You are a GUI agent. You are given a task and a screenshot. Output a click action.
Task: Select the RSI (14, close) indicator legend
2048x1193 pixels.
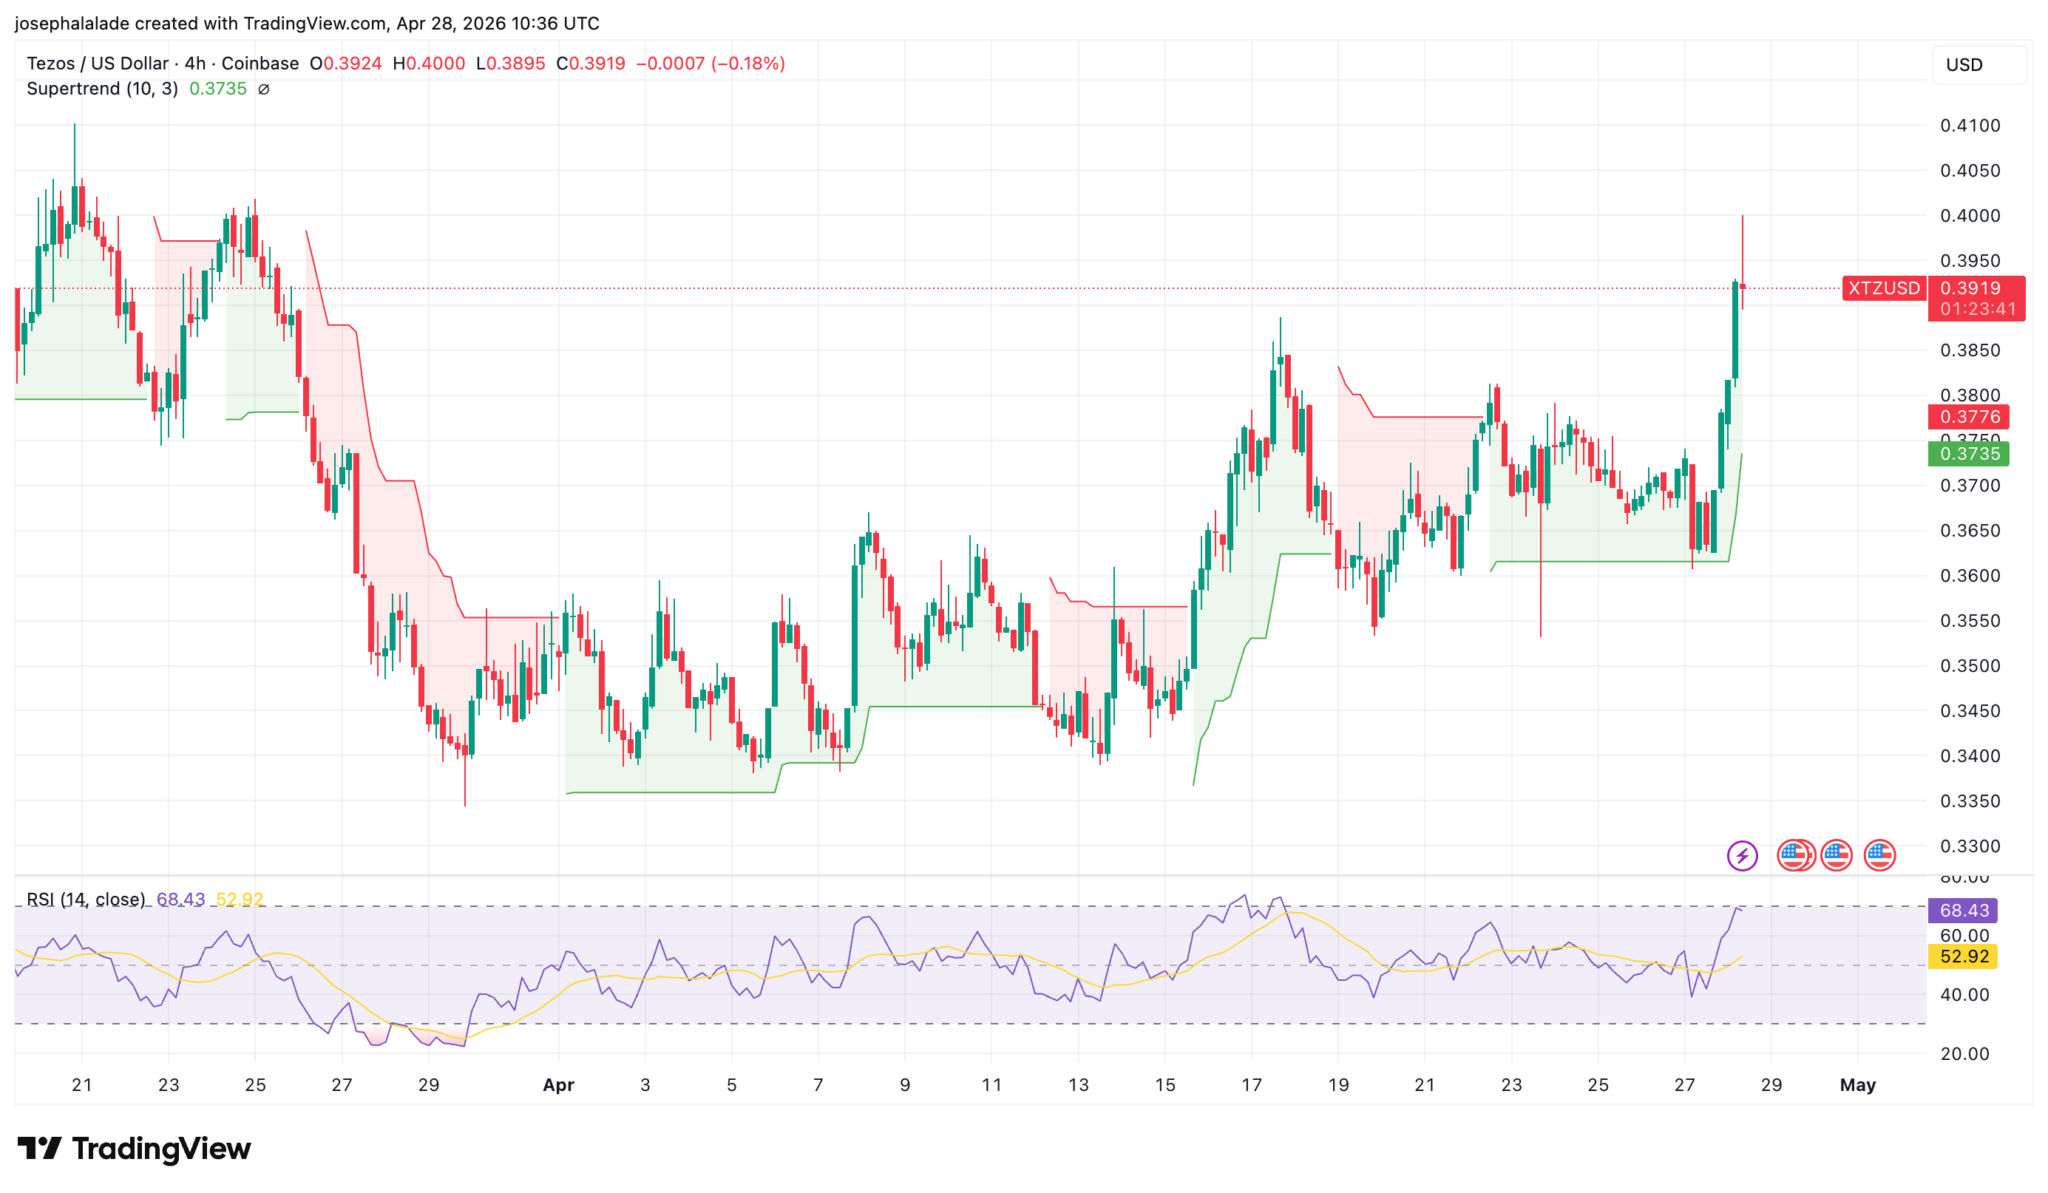coord(86,899)
